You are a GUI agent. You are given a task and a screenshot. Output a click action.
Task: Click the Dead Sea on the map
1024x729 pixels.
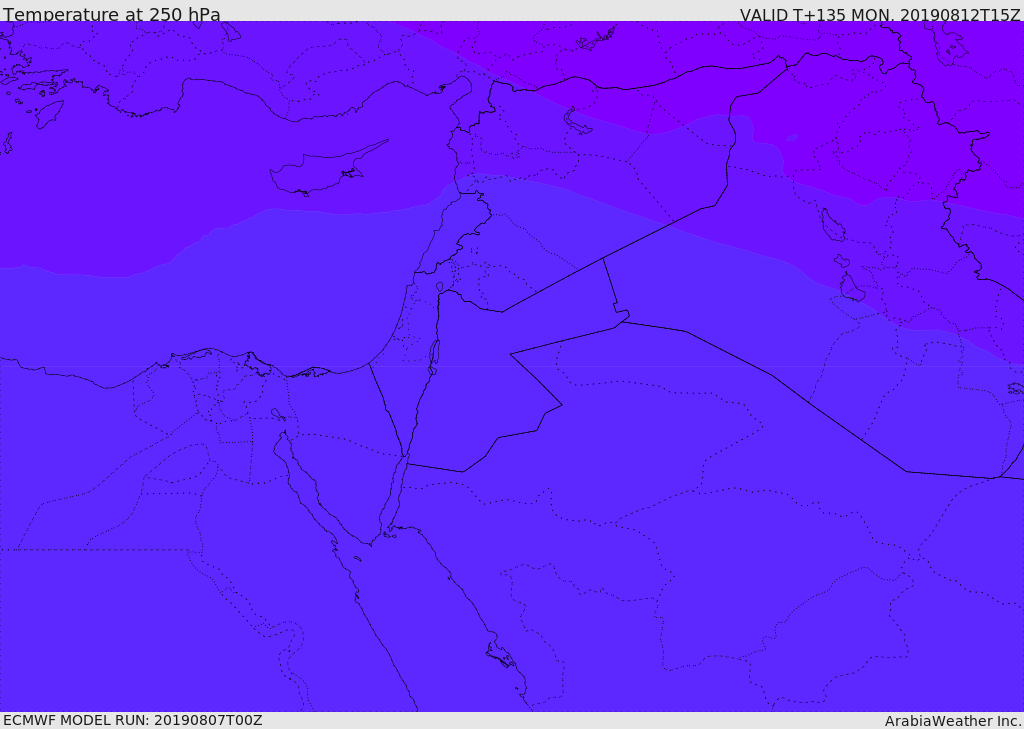(432, 358)
